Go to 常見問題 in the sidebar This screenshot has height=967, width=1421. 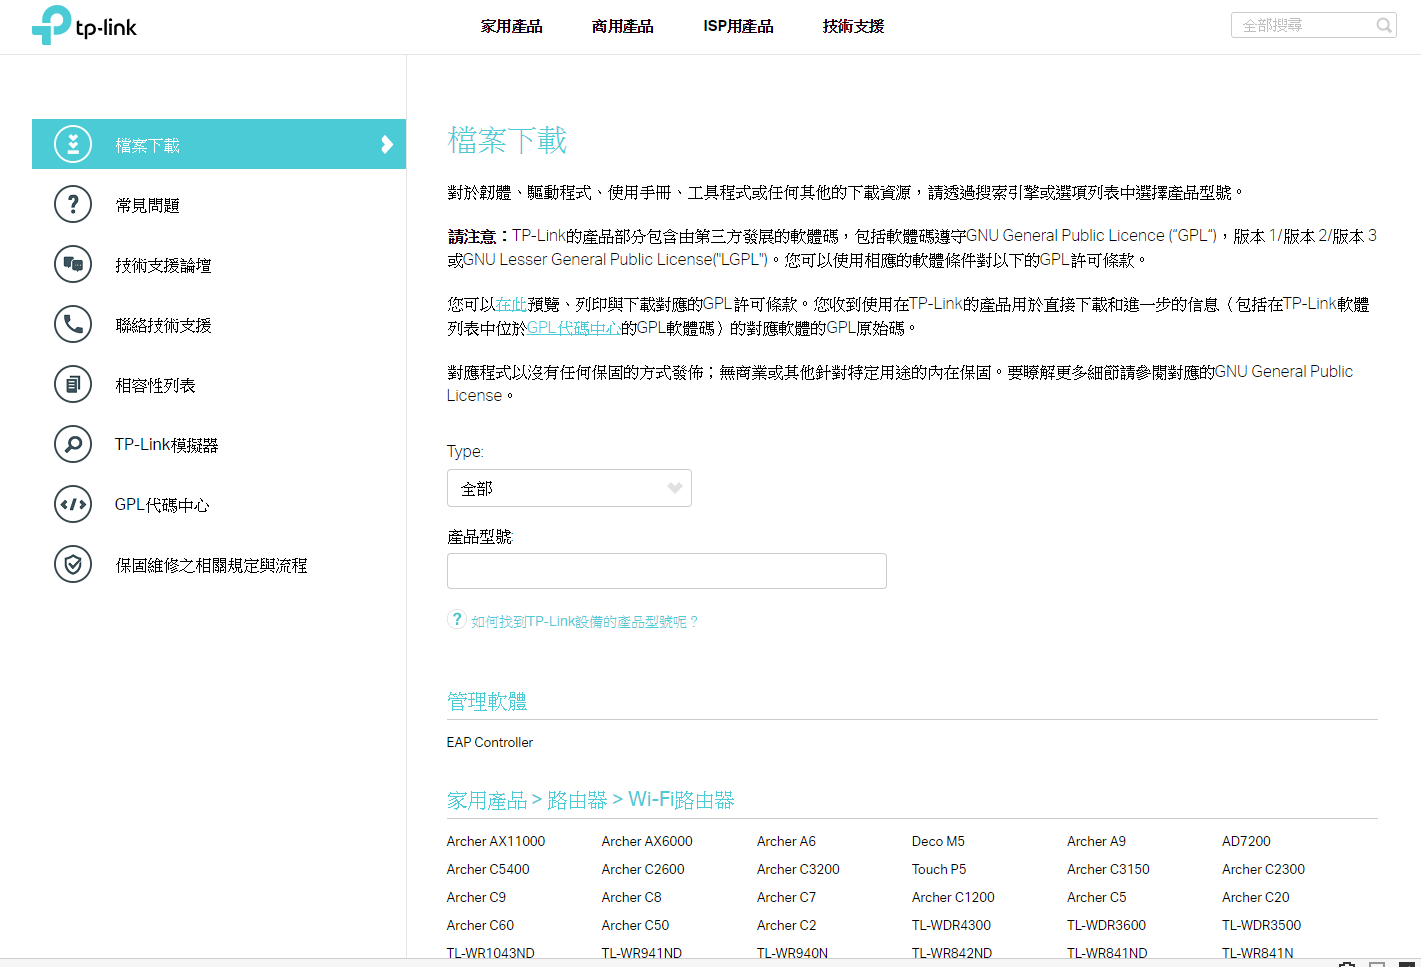tap(147, 205)
